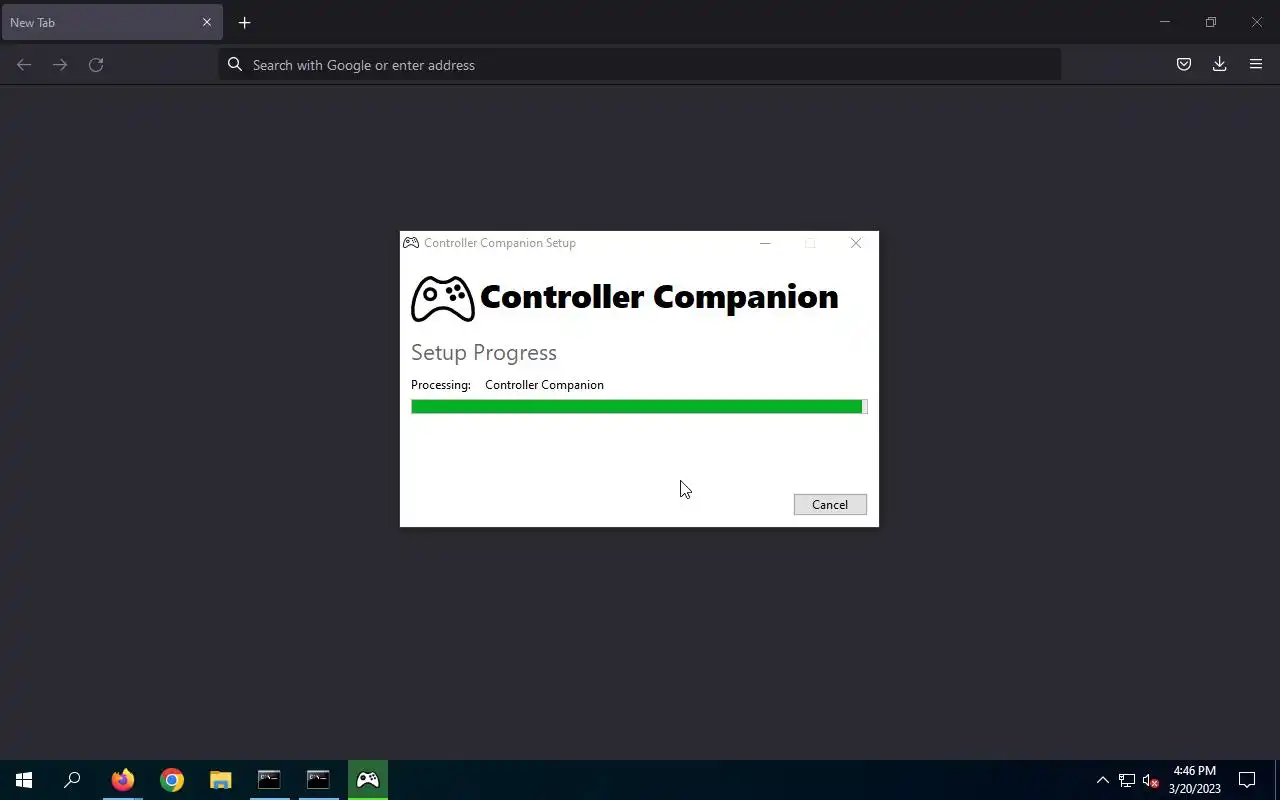Switch to Firefox in taskbar
Image resolution: width=1280 pixels, height=800 pixels.
tap(123, 780)
